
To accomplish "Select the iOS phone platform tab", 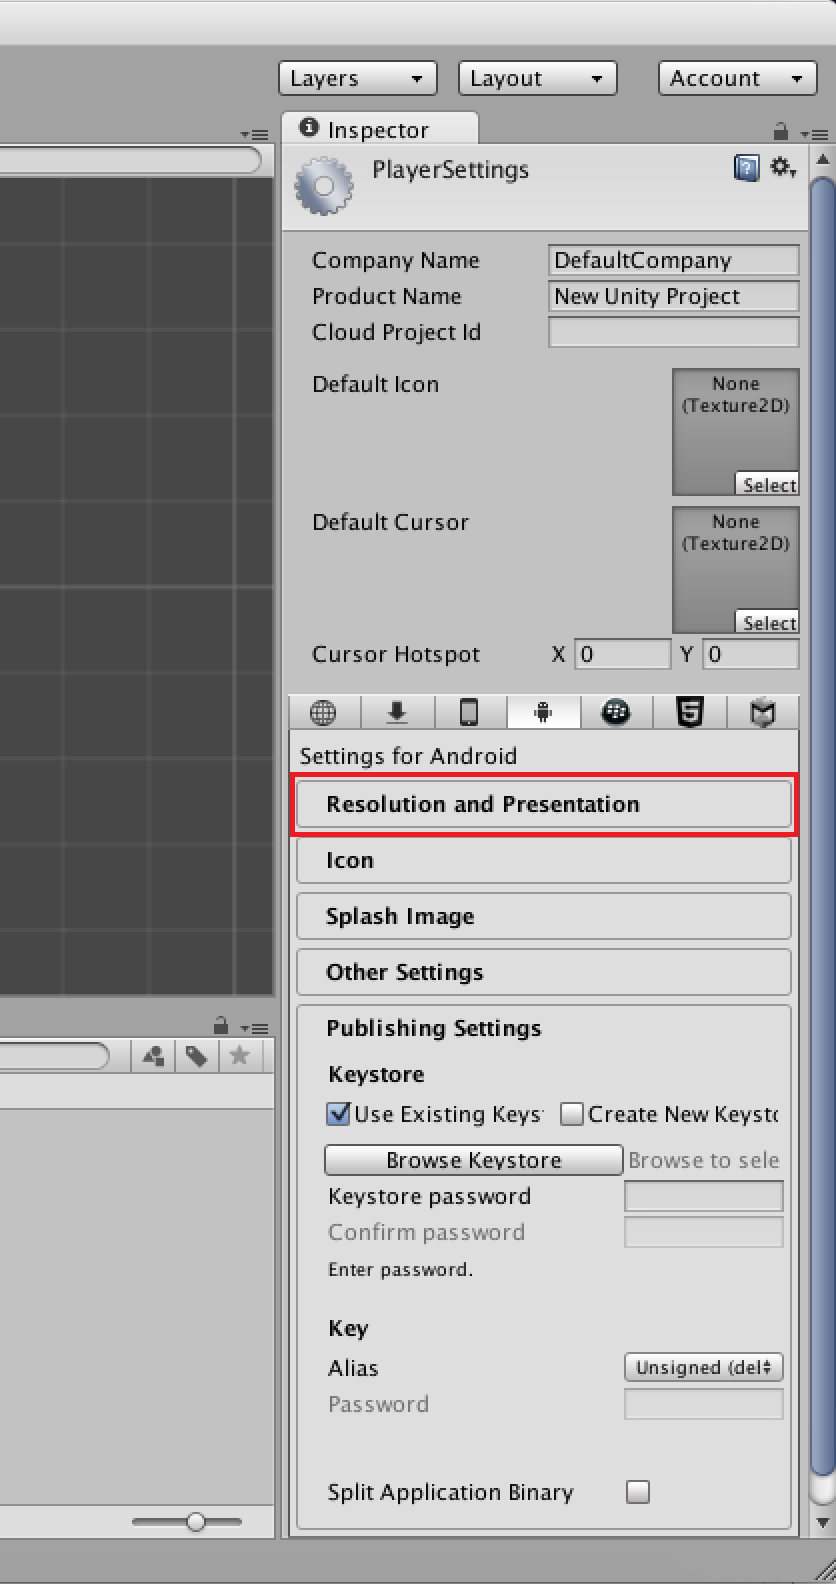I will coord(469,713).
